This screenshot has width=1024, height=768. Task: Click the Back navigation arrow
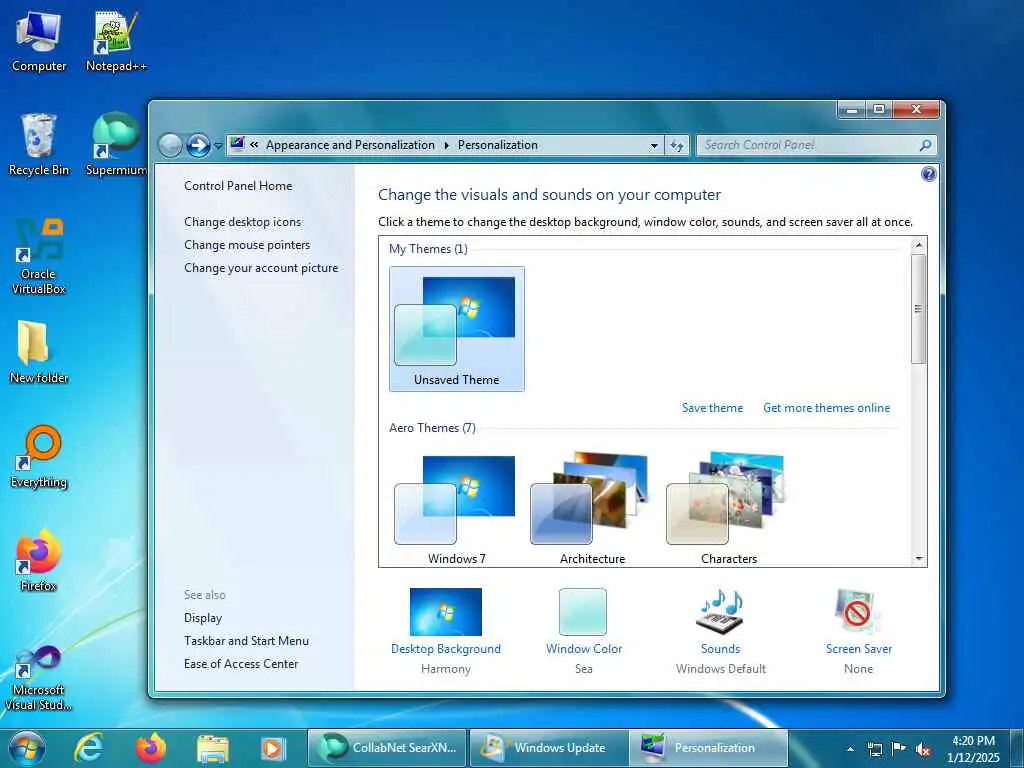170,145
